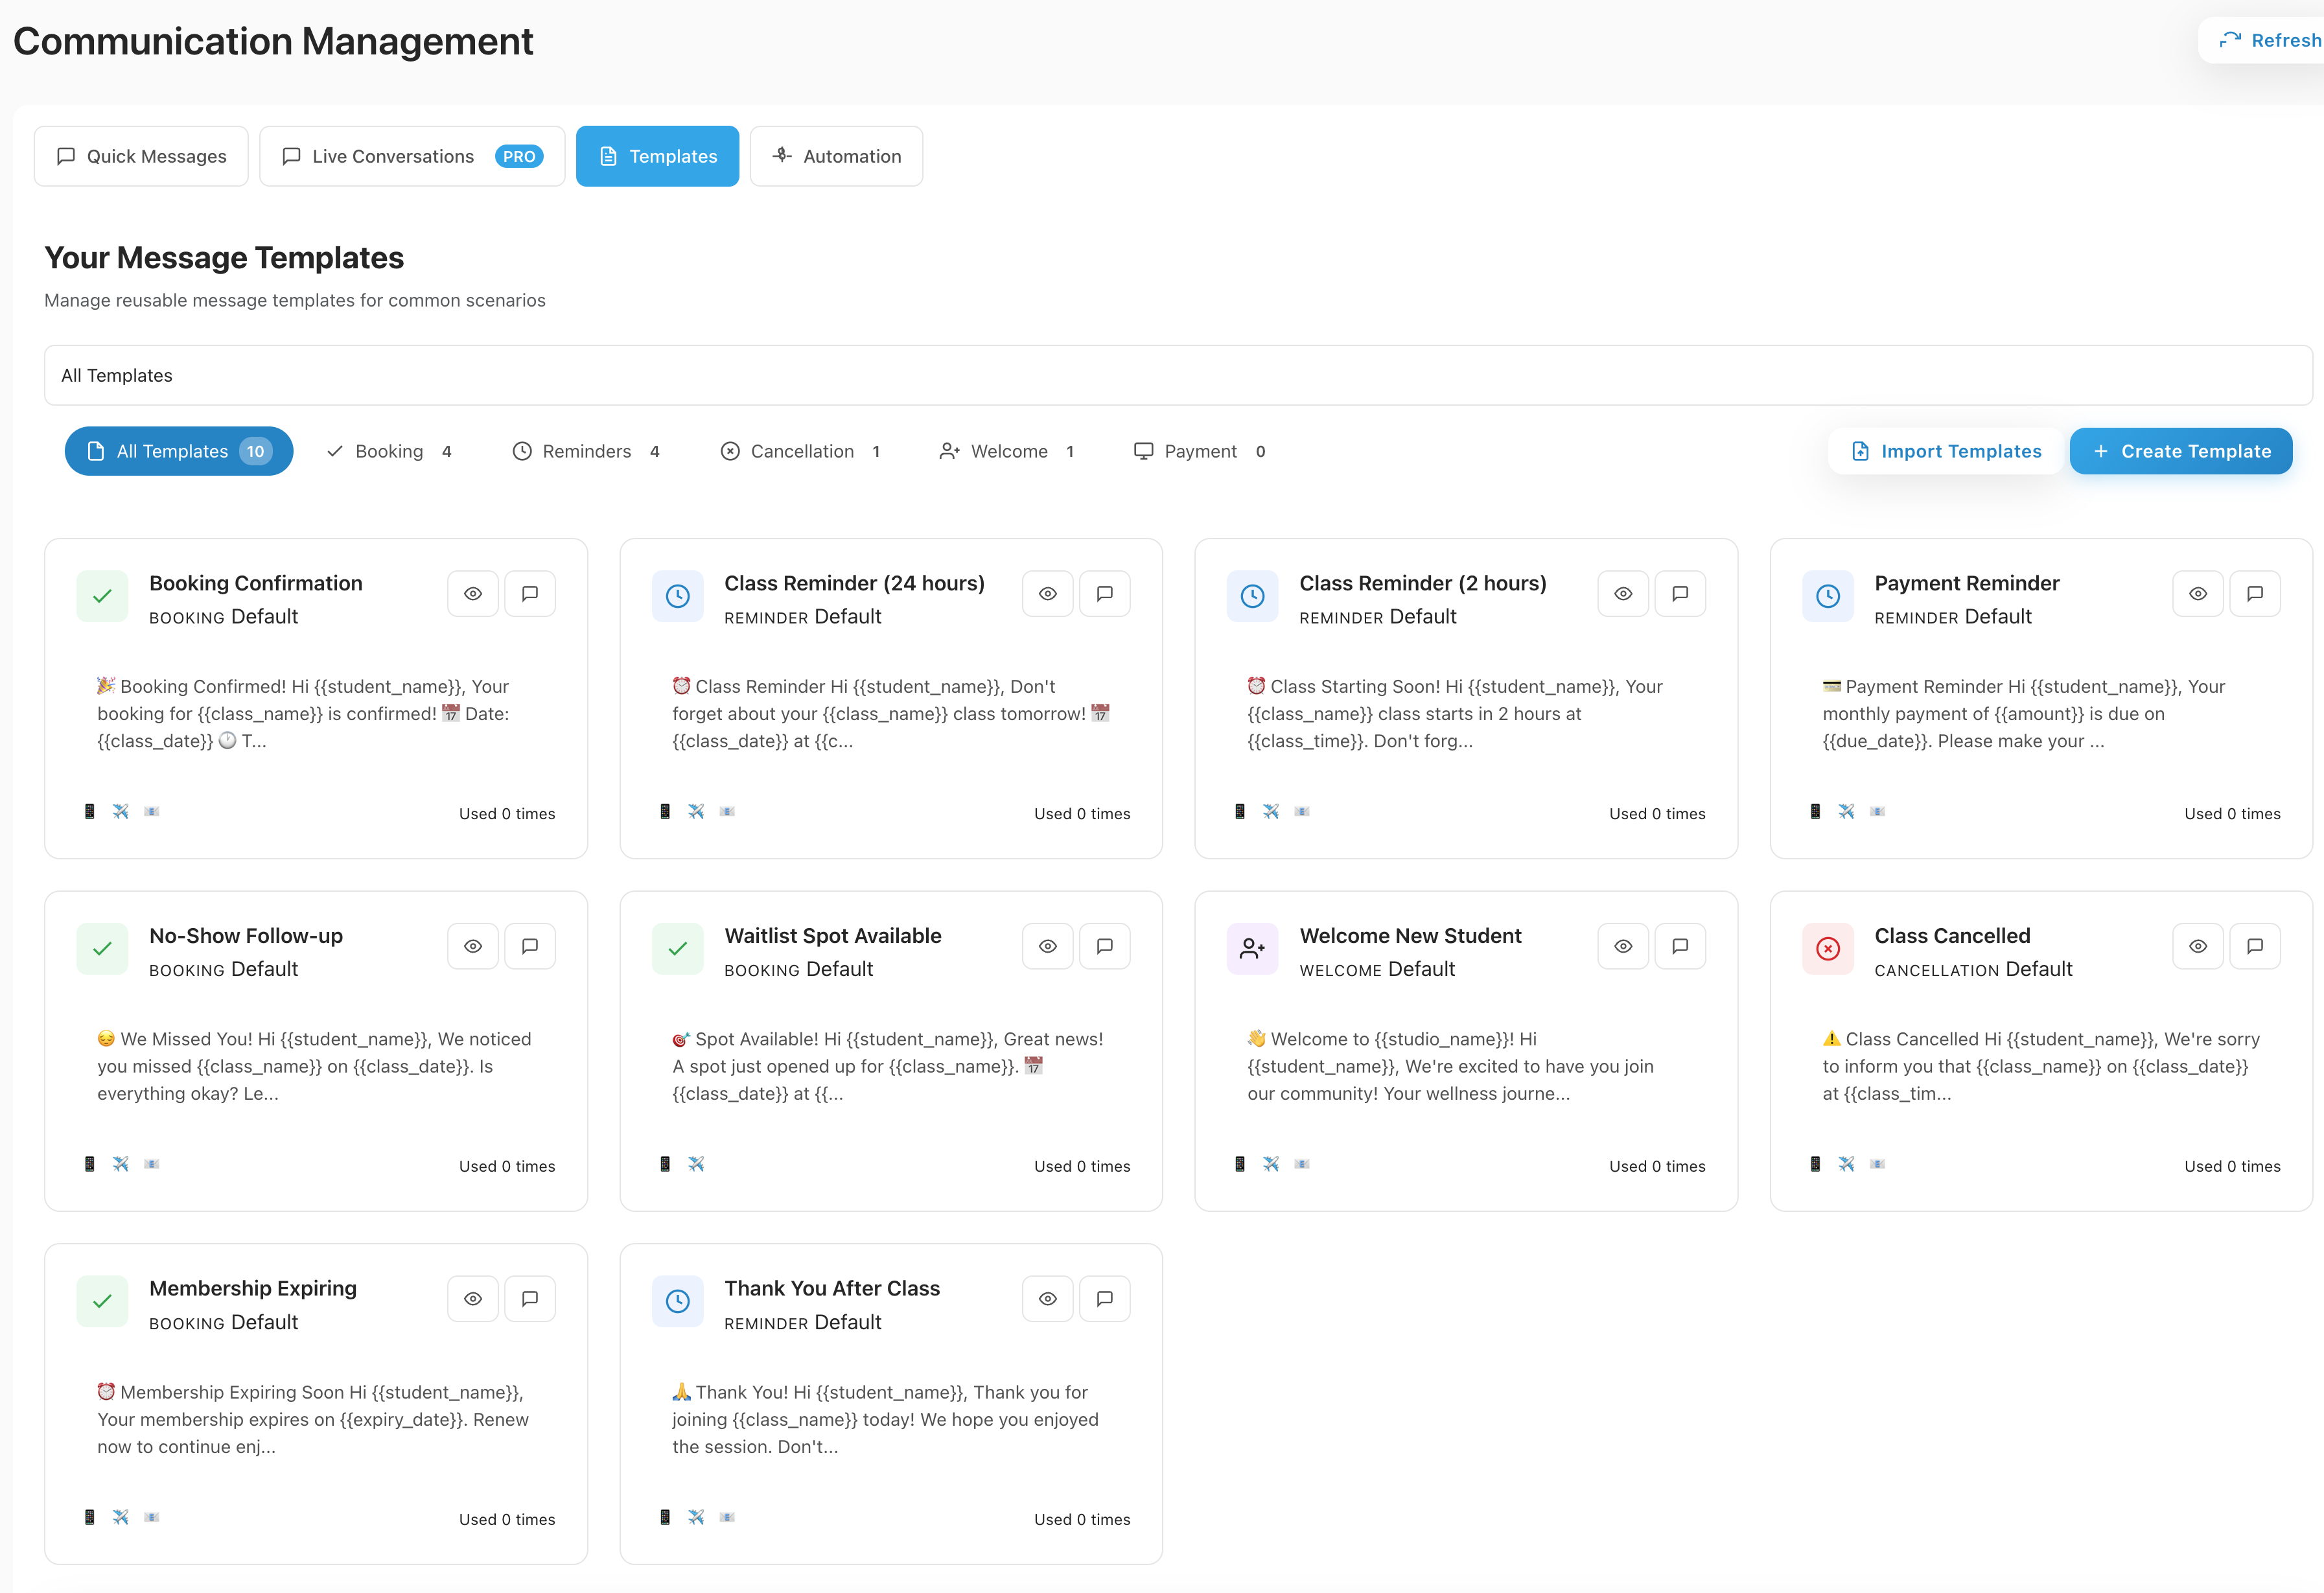This screenshot has height=1593, width=2324.
Task: Click red X icon on Class Cancelled
Action: tap(1827, 949)
